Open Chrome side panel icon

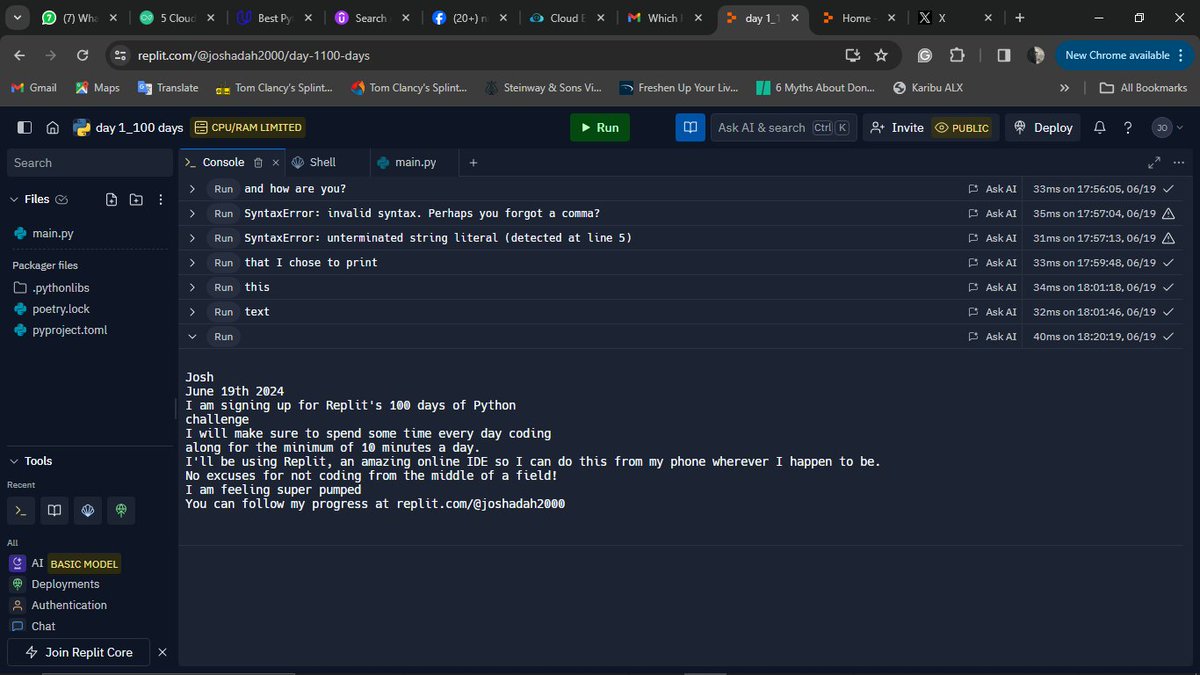1003,56
